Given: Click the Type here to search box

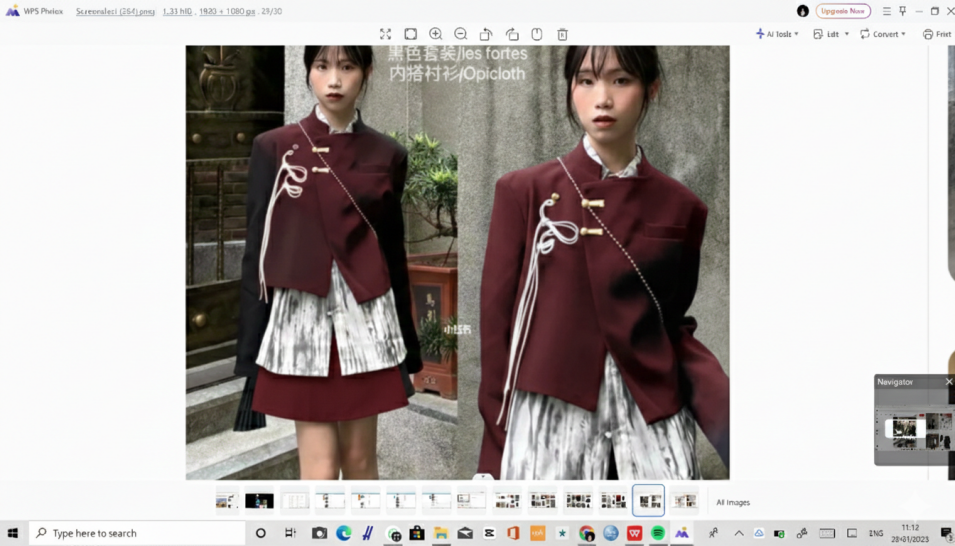Looking at the screenshot, I should [x=136, y=533].
